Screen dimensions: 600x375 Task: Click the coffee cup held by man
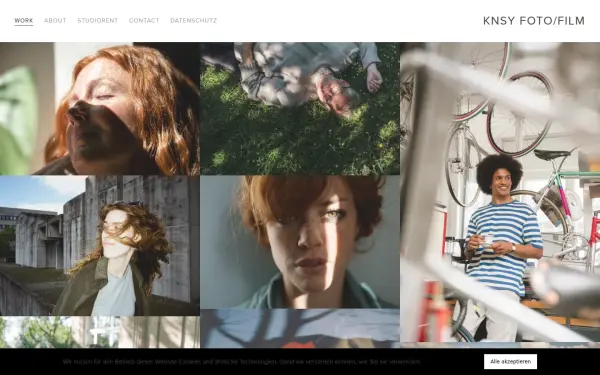(x=488, y=241)
